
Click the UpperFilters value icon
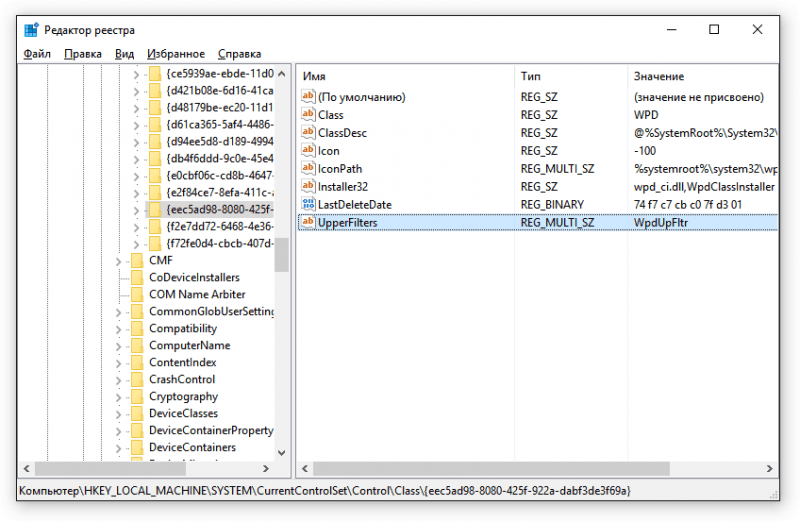coord(308,222)
